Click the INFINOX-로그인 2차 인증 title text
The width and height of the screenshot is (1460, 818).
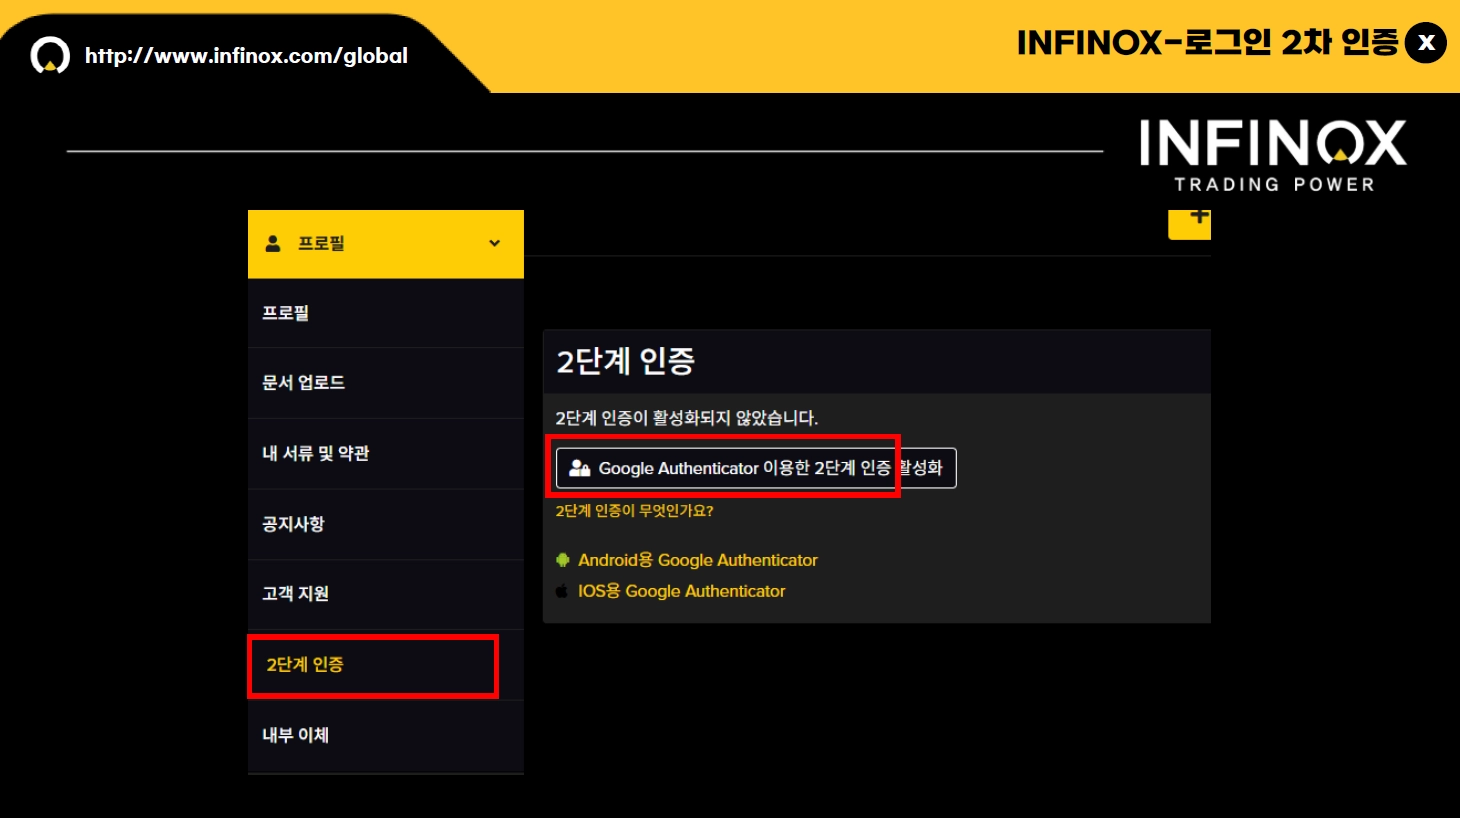1207,43
